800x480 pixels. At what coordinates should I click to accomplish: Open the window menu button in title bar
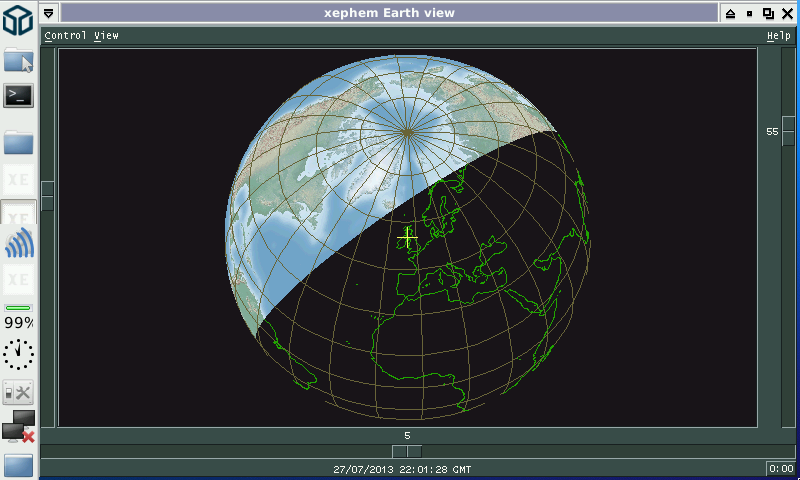tap(49, 13)
